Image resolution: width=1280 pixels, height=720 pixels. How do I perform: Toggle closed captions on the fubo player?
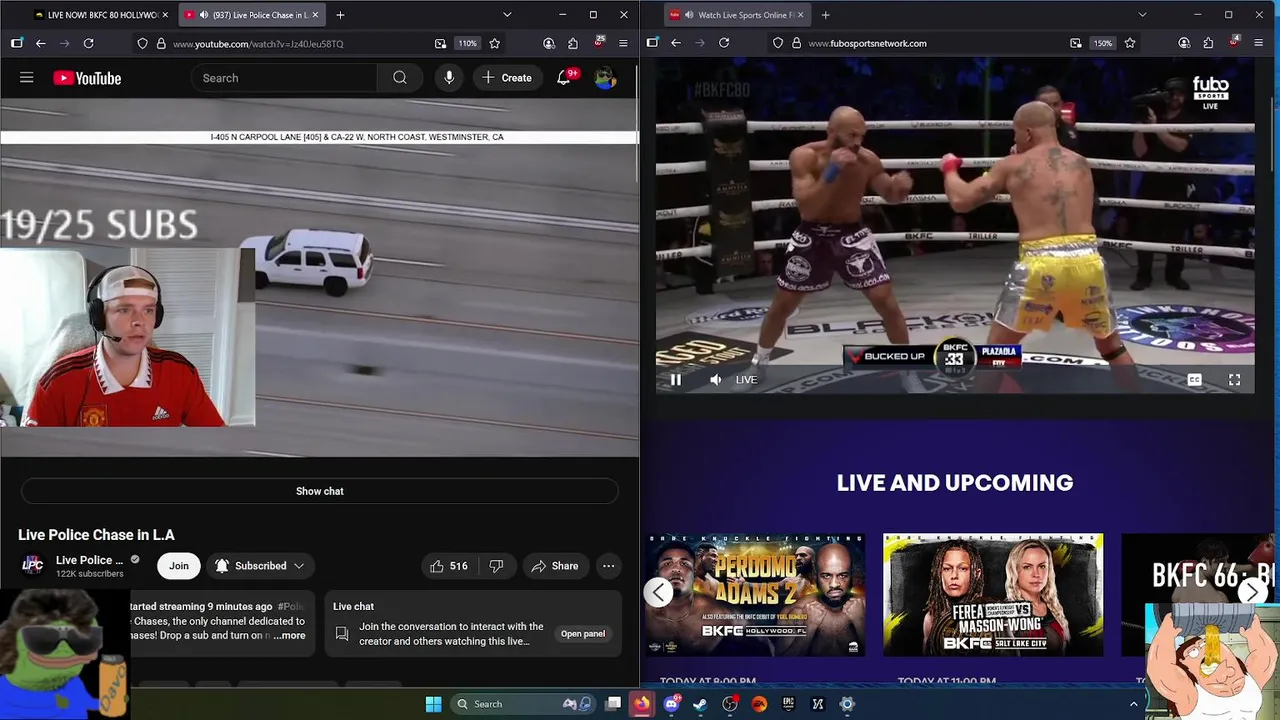(x=1194, y=380)
